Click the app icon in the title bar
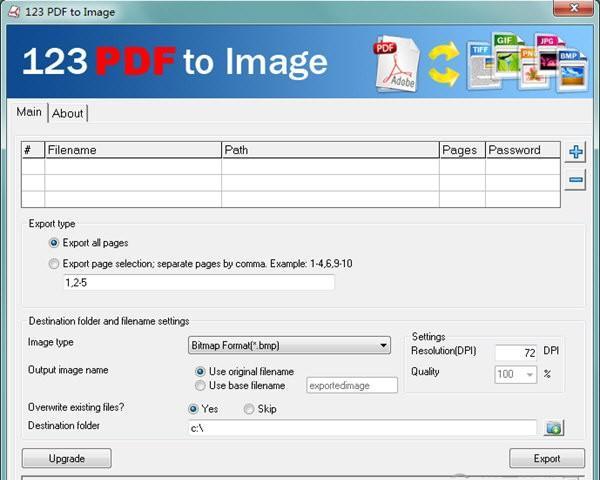The width and height of the screenshot is (600, 480). (x=14, y=12)
